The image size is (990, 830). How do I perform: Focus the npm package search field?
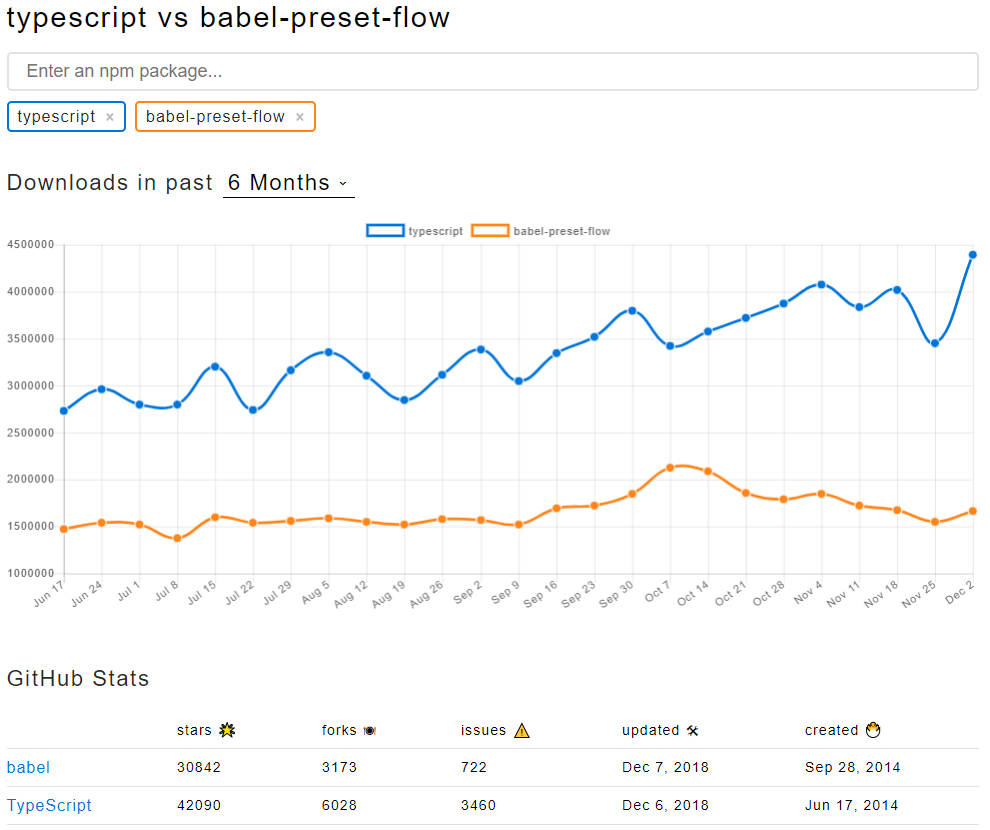(x=492, y=72)
